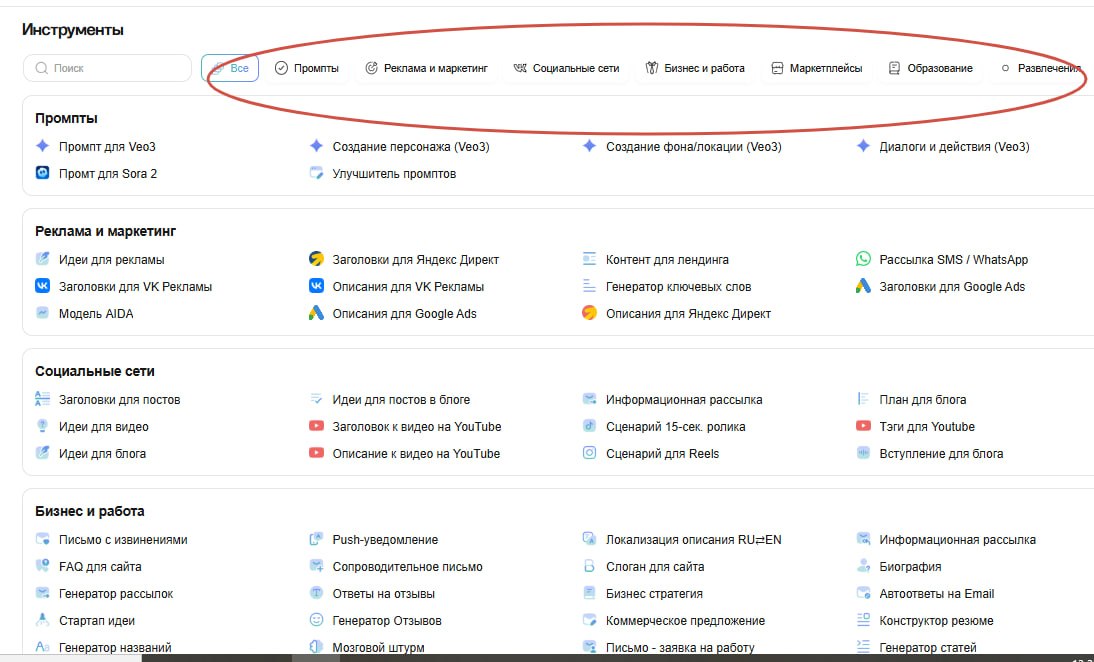Click the YouTube icon beside Заголовок к видео
The width and height of the screenshot is (1094, 662).
316,426
